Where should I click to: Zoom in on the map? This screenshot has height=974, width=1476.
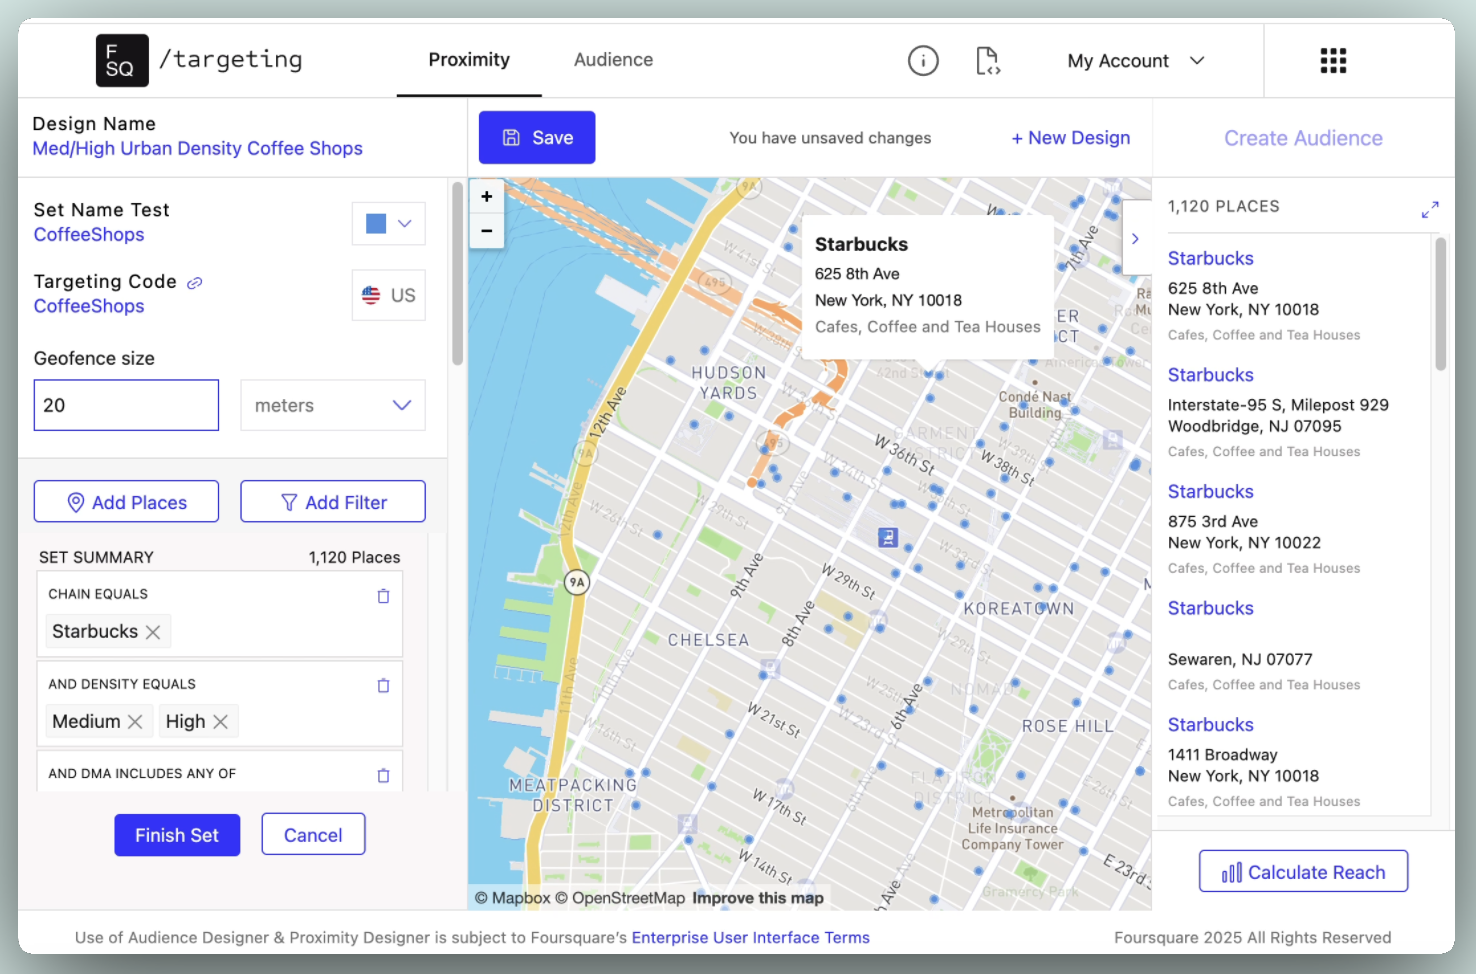coord(487,197)
